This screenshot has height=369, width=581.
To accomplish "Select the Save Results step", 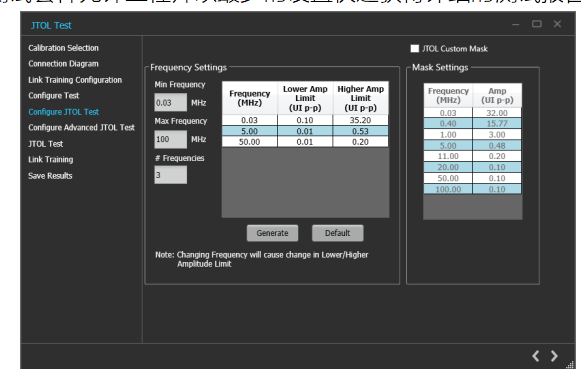I will pyautogui.click(x=50, y=176).
